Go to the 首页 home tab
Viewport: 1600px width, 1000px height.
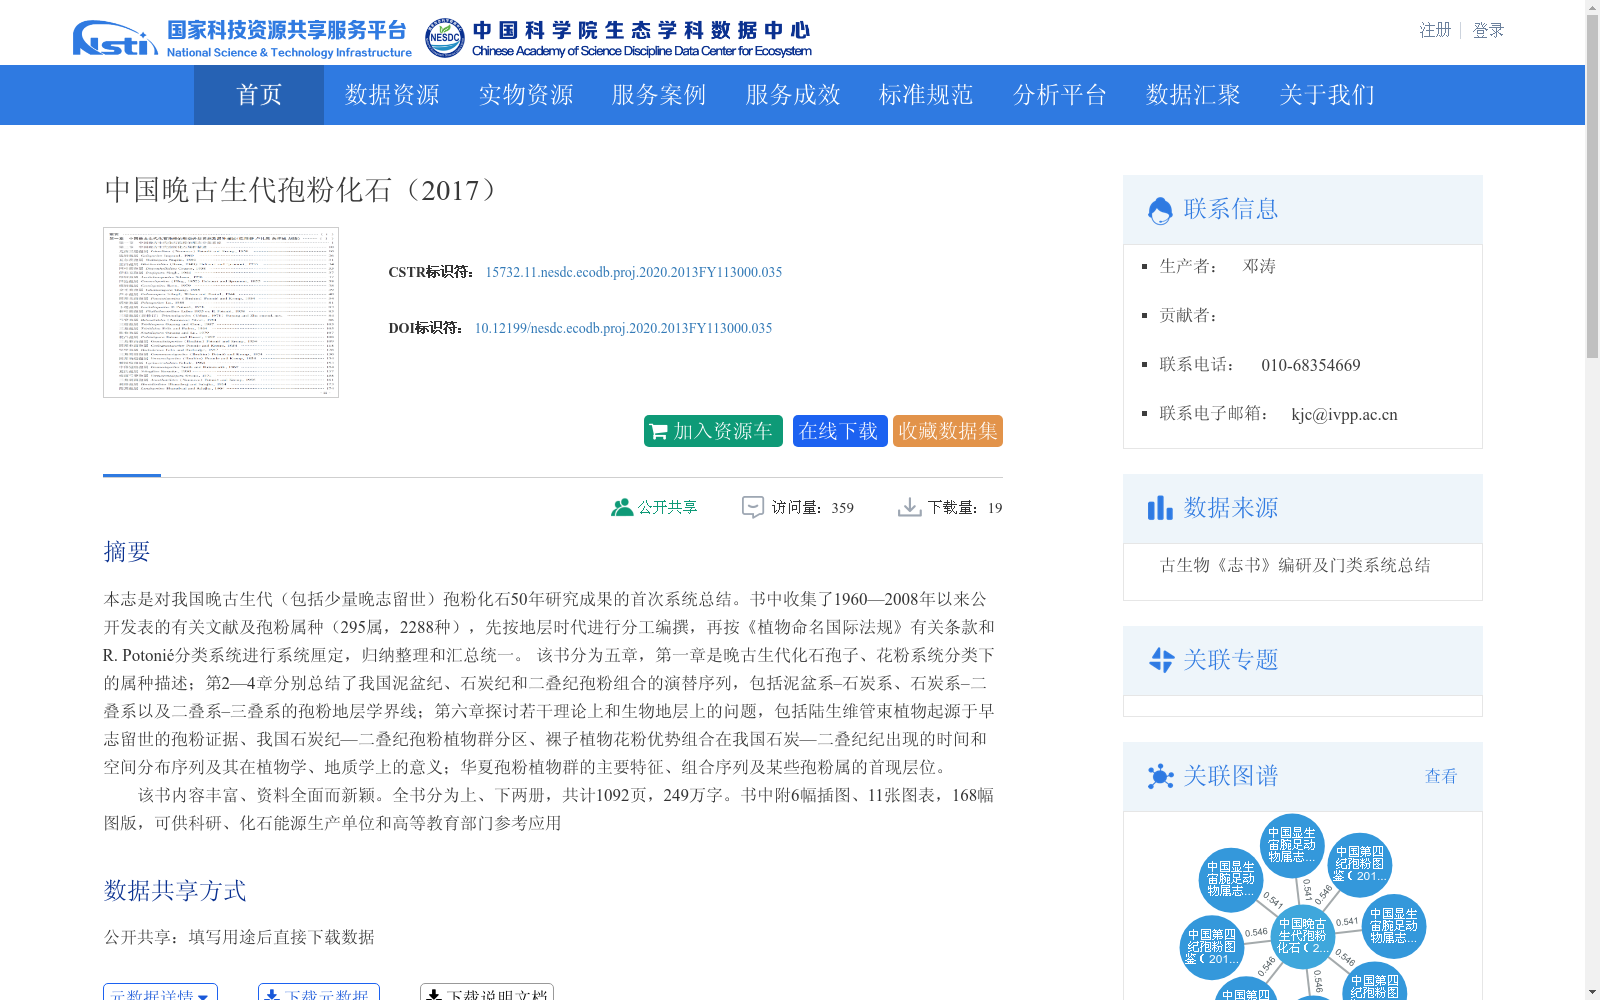259,95
